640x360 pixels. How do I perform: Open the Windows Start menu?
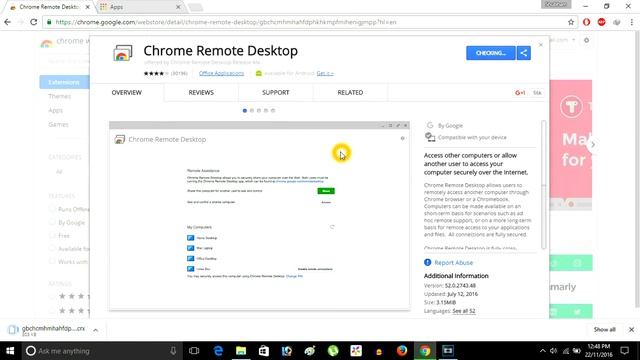click(x=10, y=351)
